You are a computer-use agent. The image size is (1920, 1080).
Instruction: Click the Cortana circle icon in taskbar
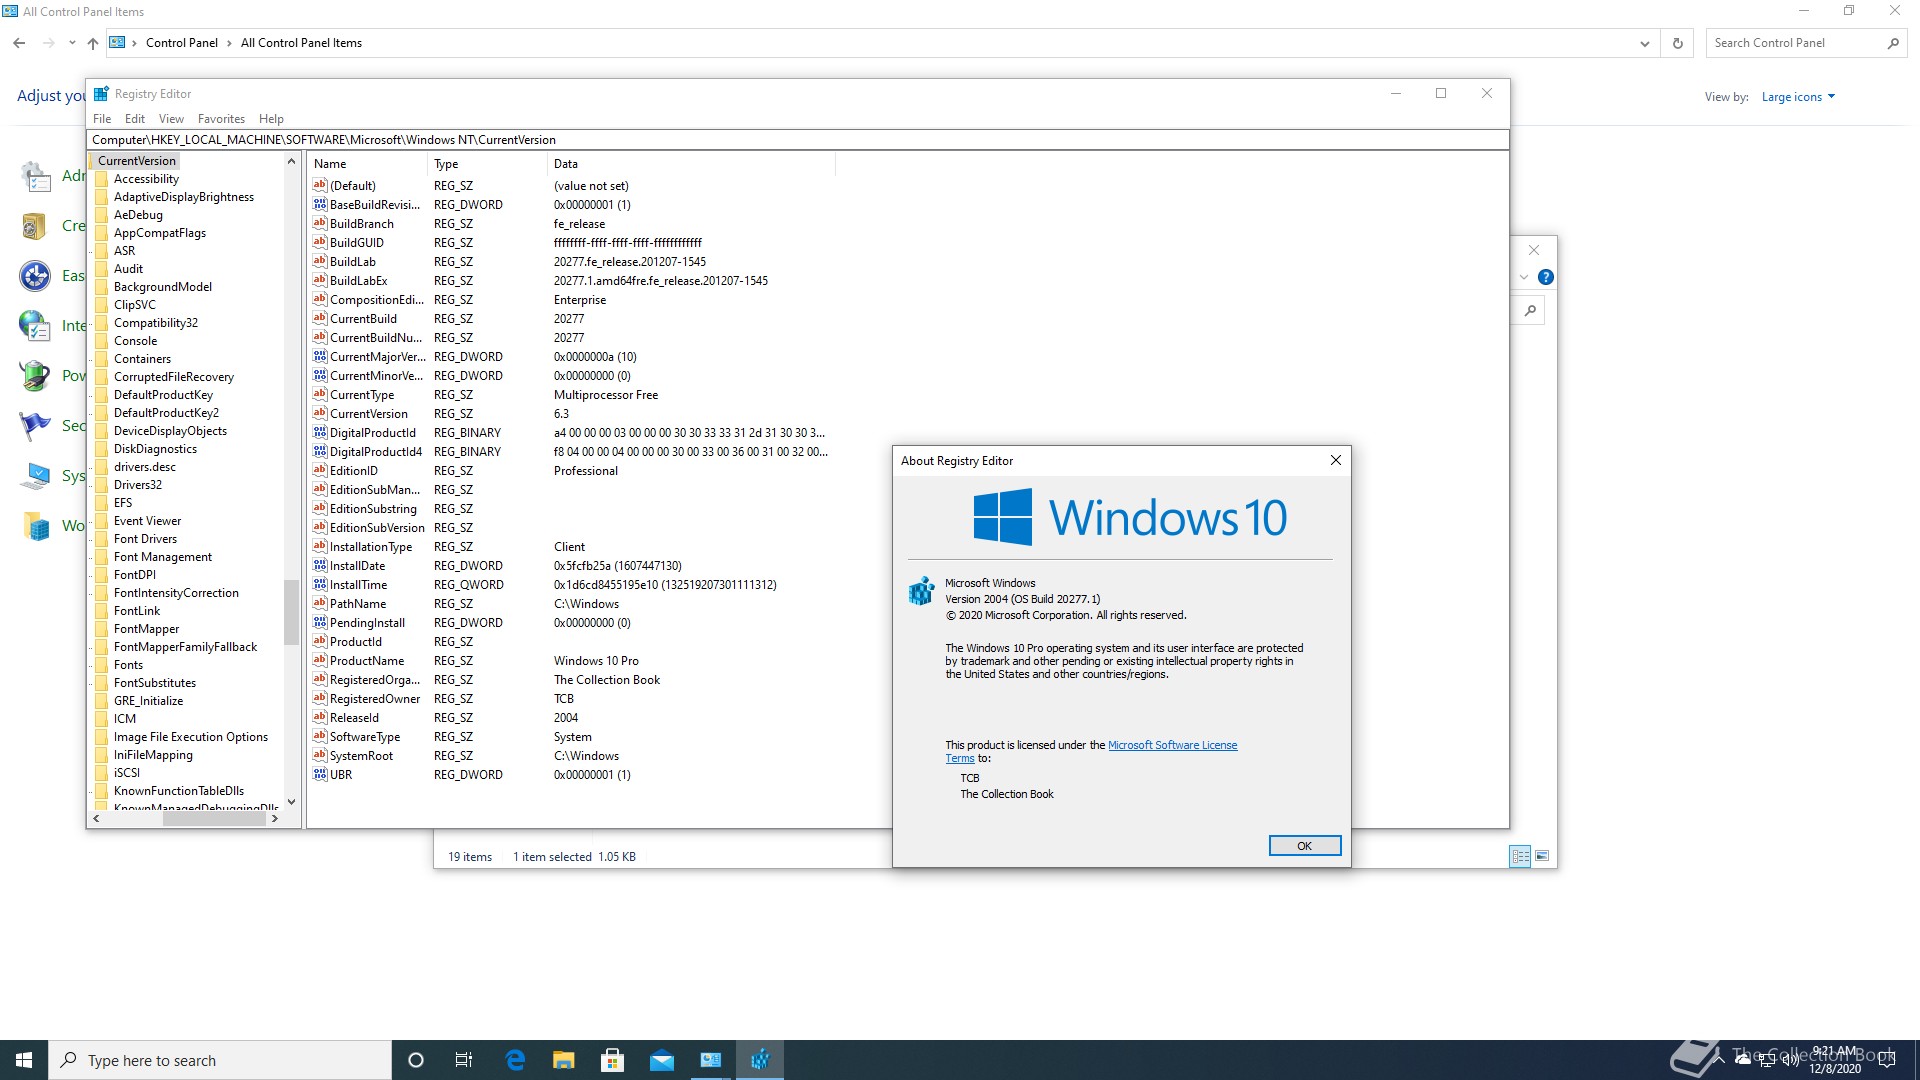pyautogui.click(x=416, y=1060)
